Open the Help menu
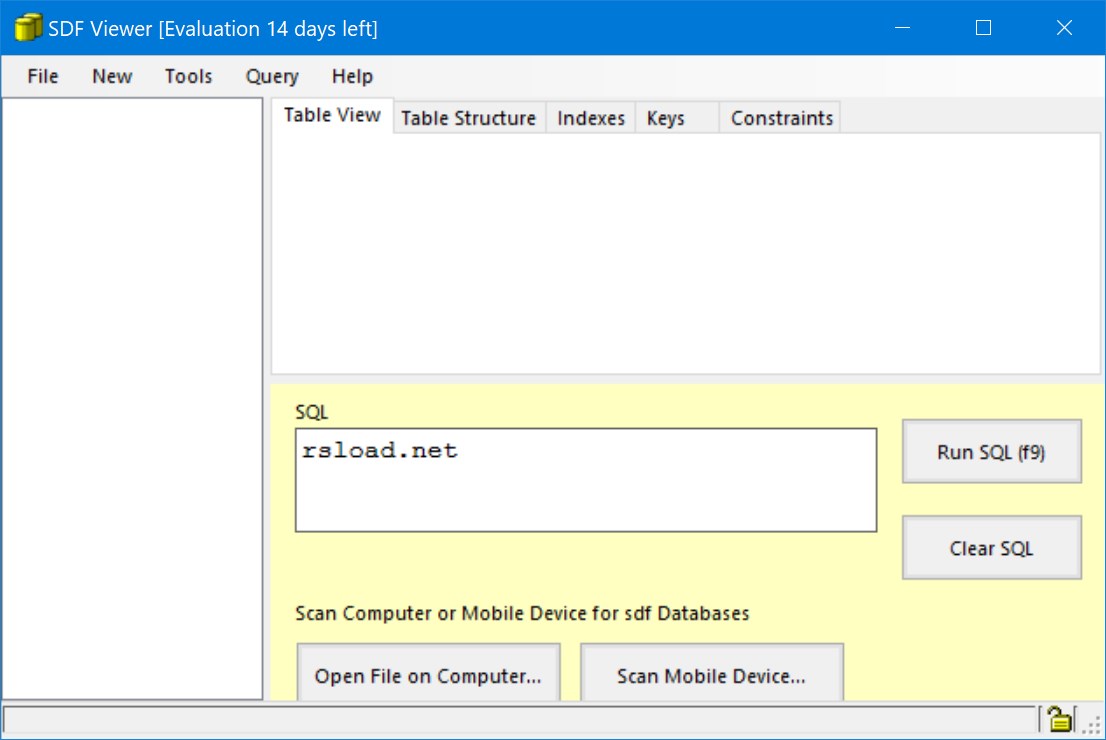The image size is (1106, 740). coord(352,76)
